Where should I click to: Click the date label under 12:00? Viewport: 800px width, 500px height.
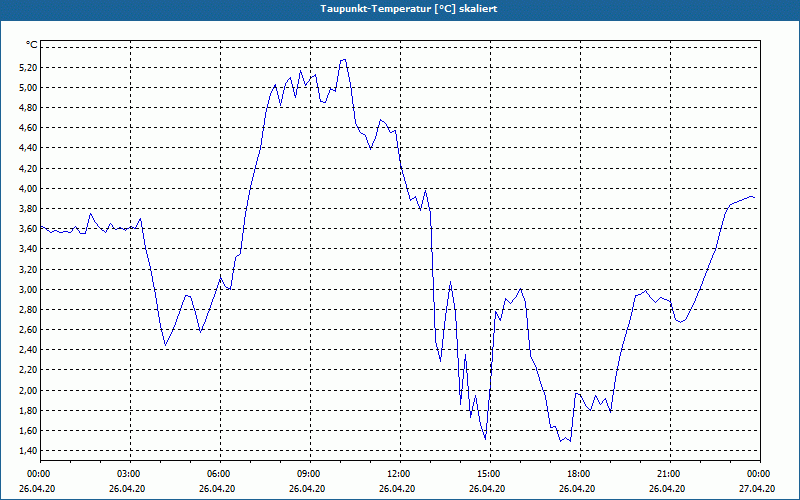click(397, 489)
